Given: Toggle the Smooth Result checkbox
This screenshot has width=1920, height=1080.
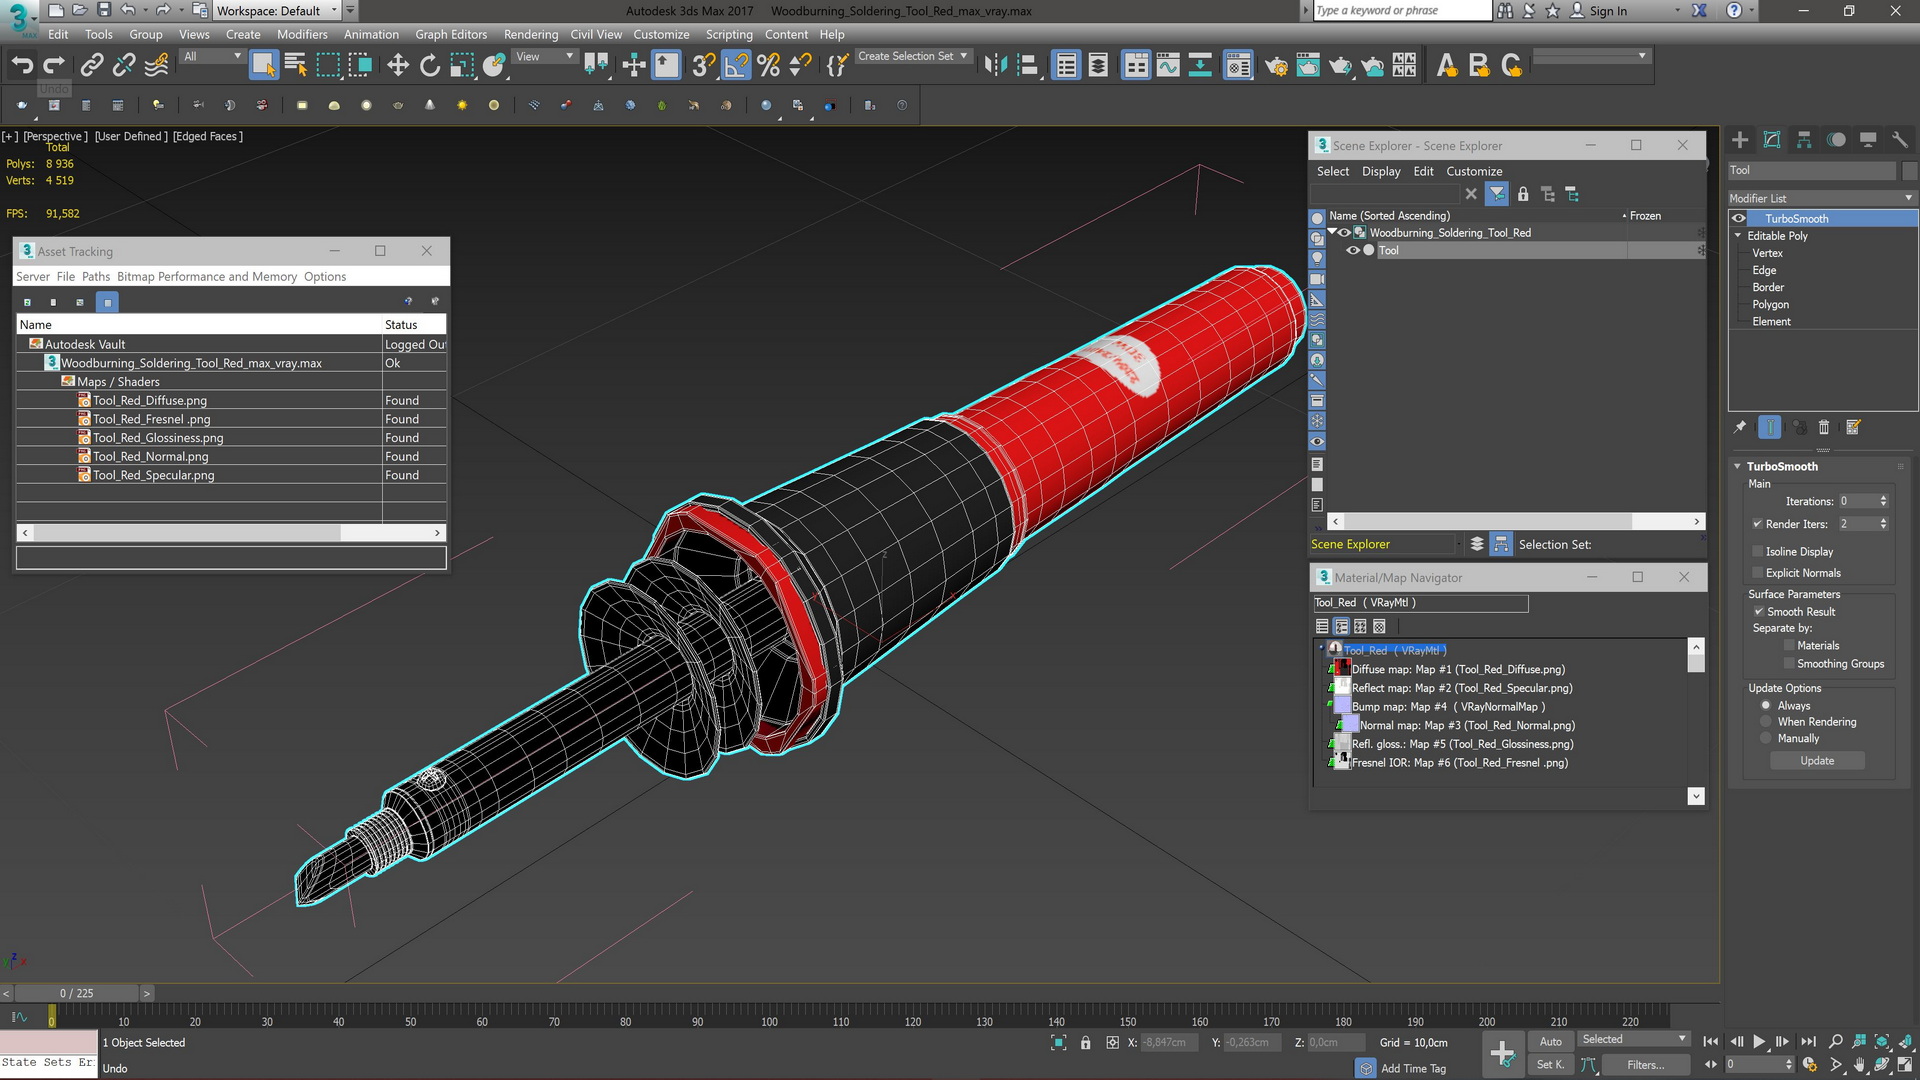Looking at the screenshot, I should pyautogui.click(x=1758, y=612).
